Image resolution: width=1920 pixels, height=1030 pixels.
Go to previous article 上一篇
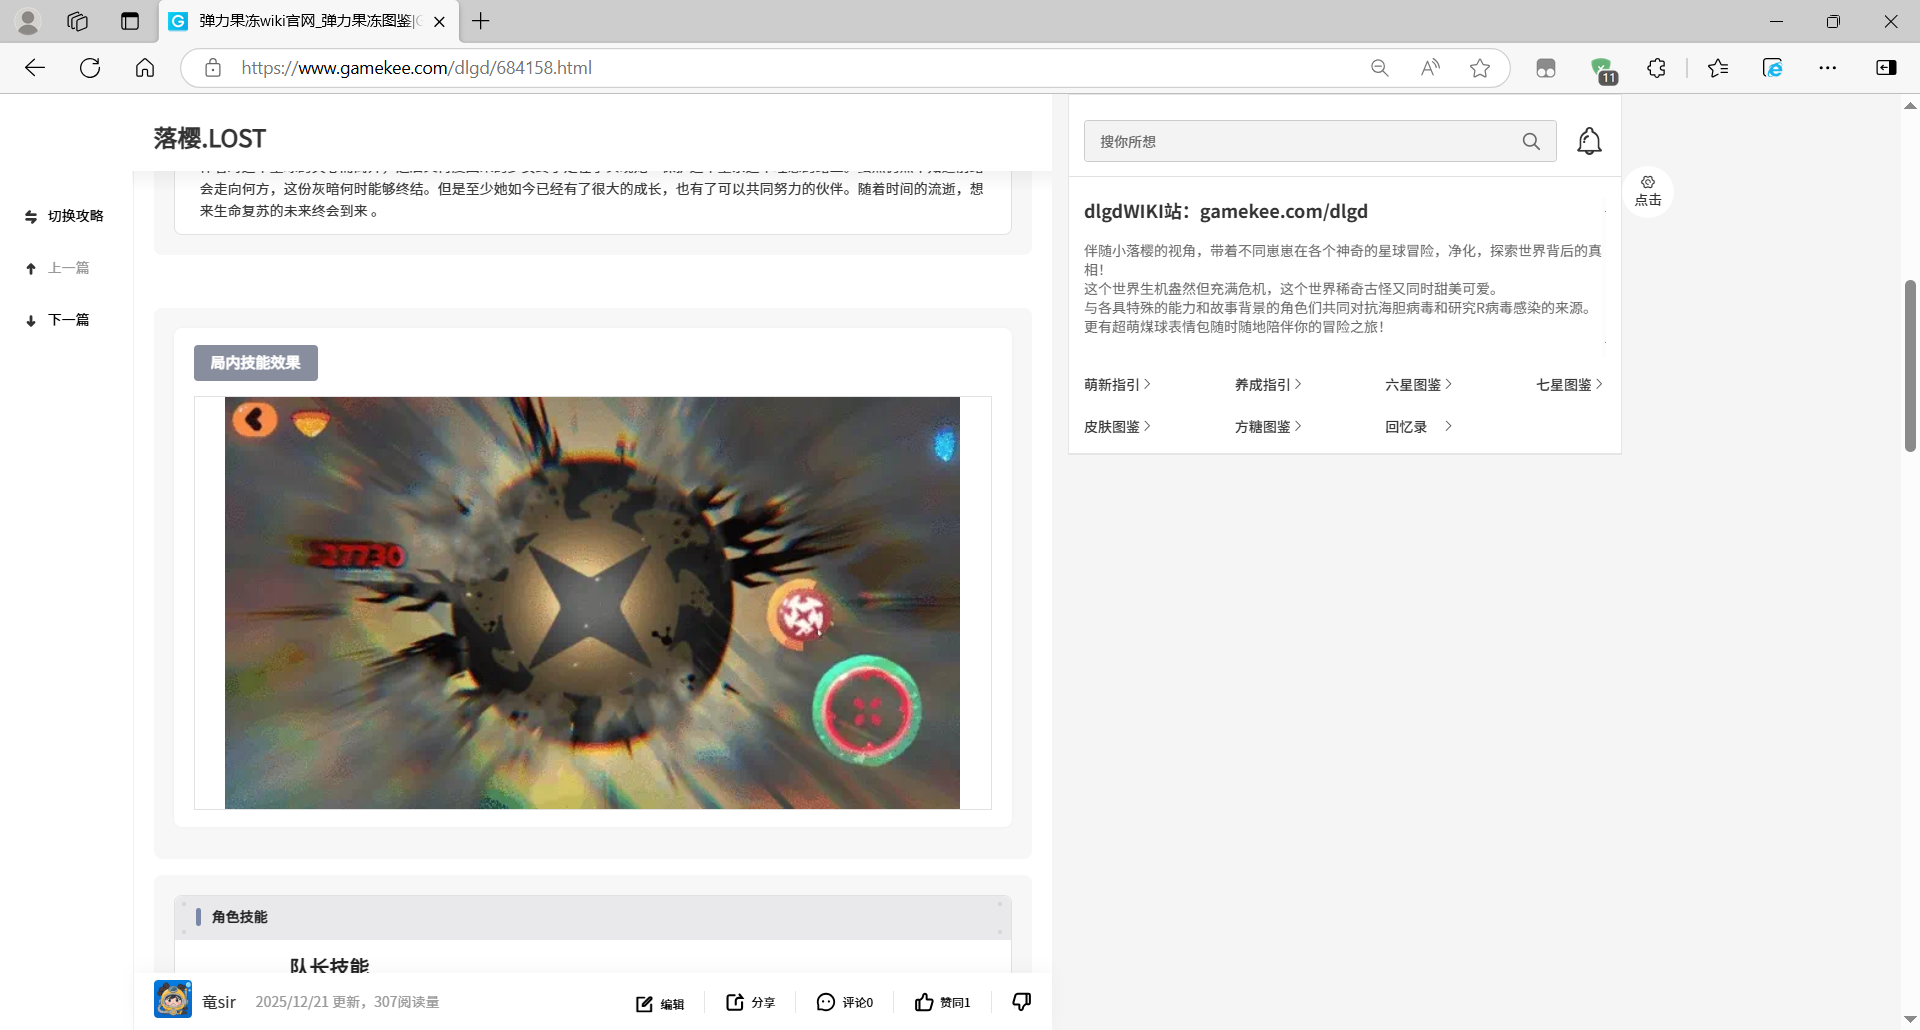[x=58, y=268]
